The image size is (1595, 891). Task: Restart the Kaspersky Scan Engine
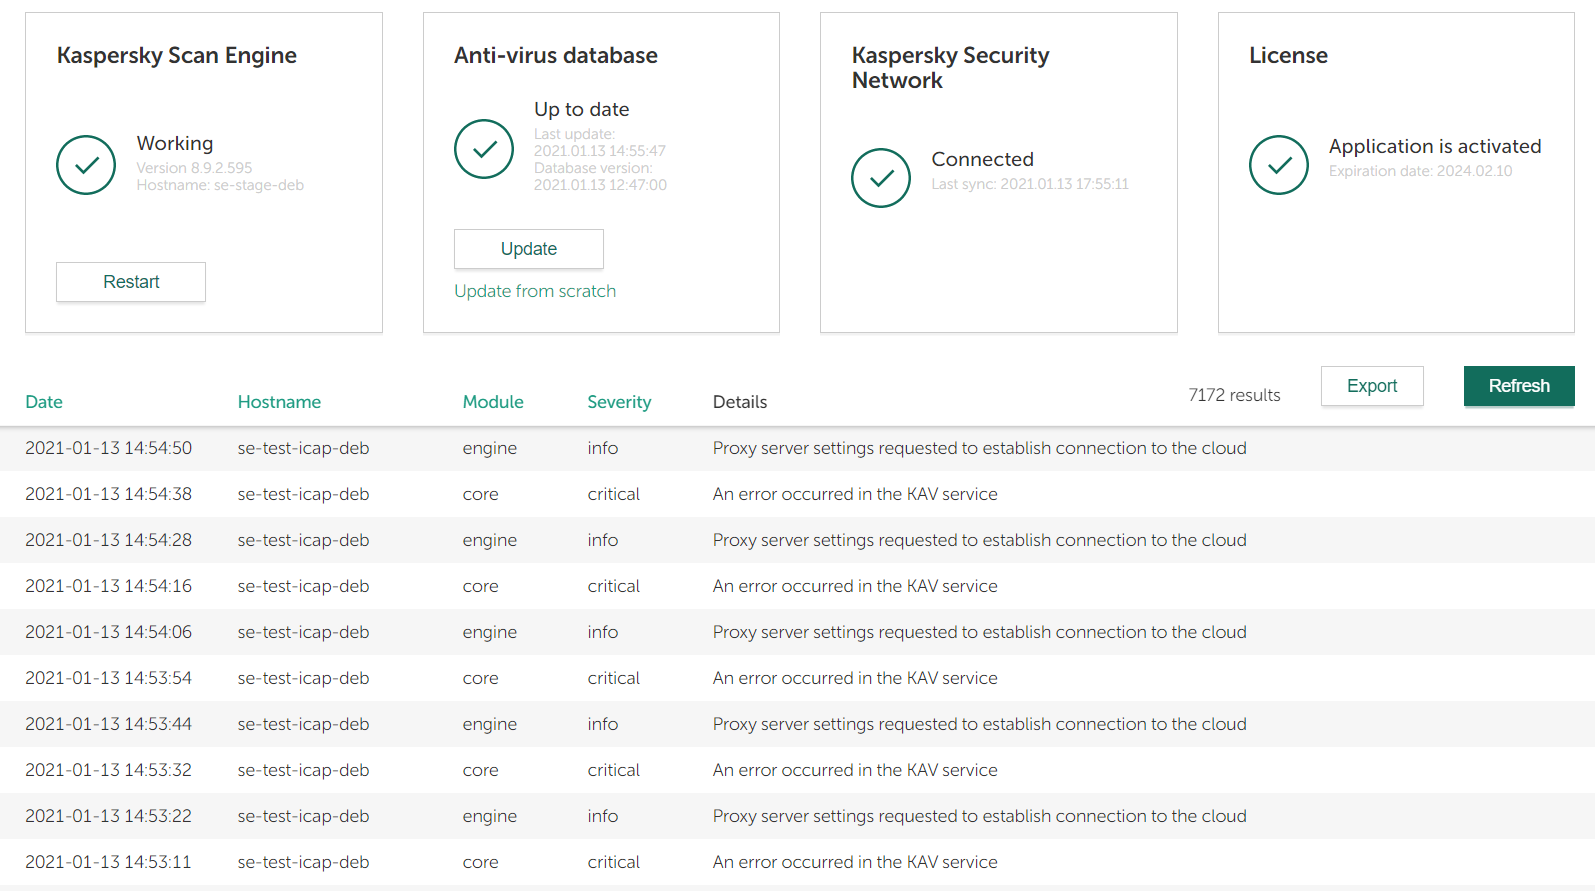coord(131,282)
